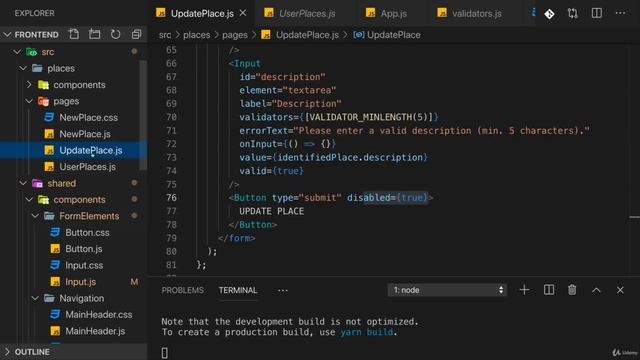Image resolution: width=640 pixels, height=360 pixels.
Task: Create a new folder in FRONTEND explorer
Action: coord(95,34)
